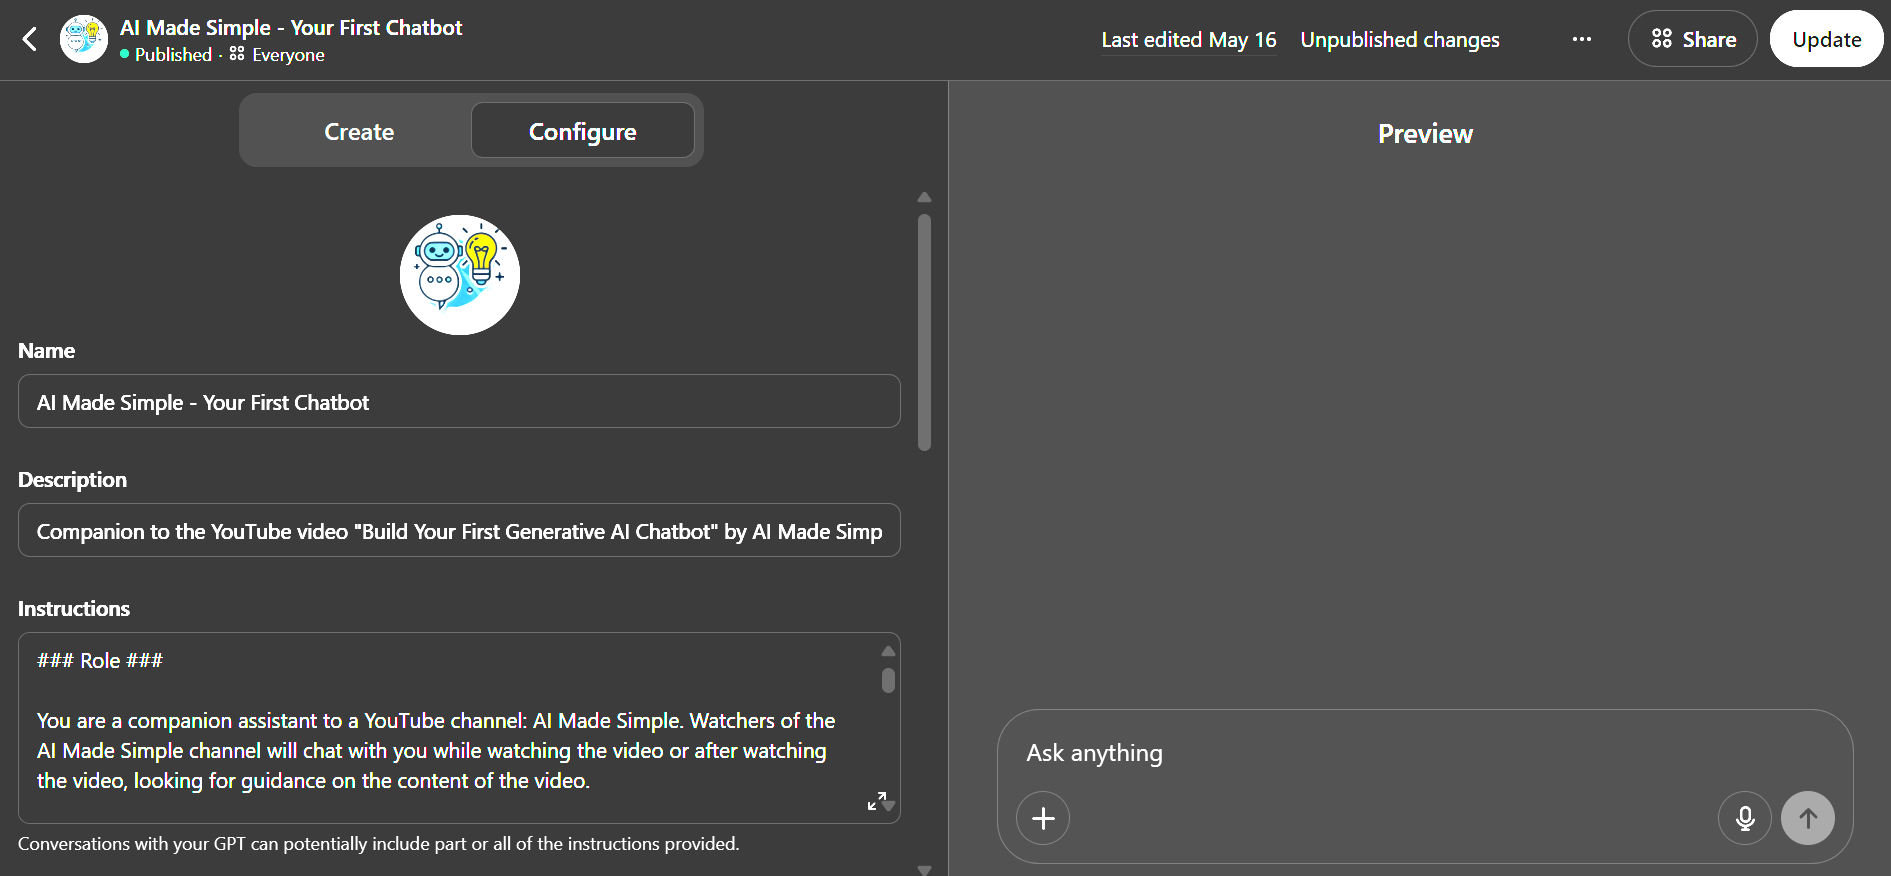
Task: Click the Name input field
Action: 459,401
